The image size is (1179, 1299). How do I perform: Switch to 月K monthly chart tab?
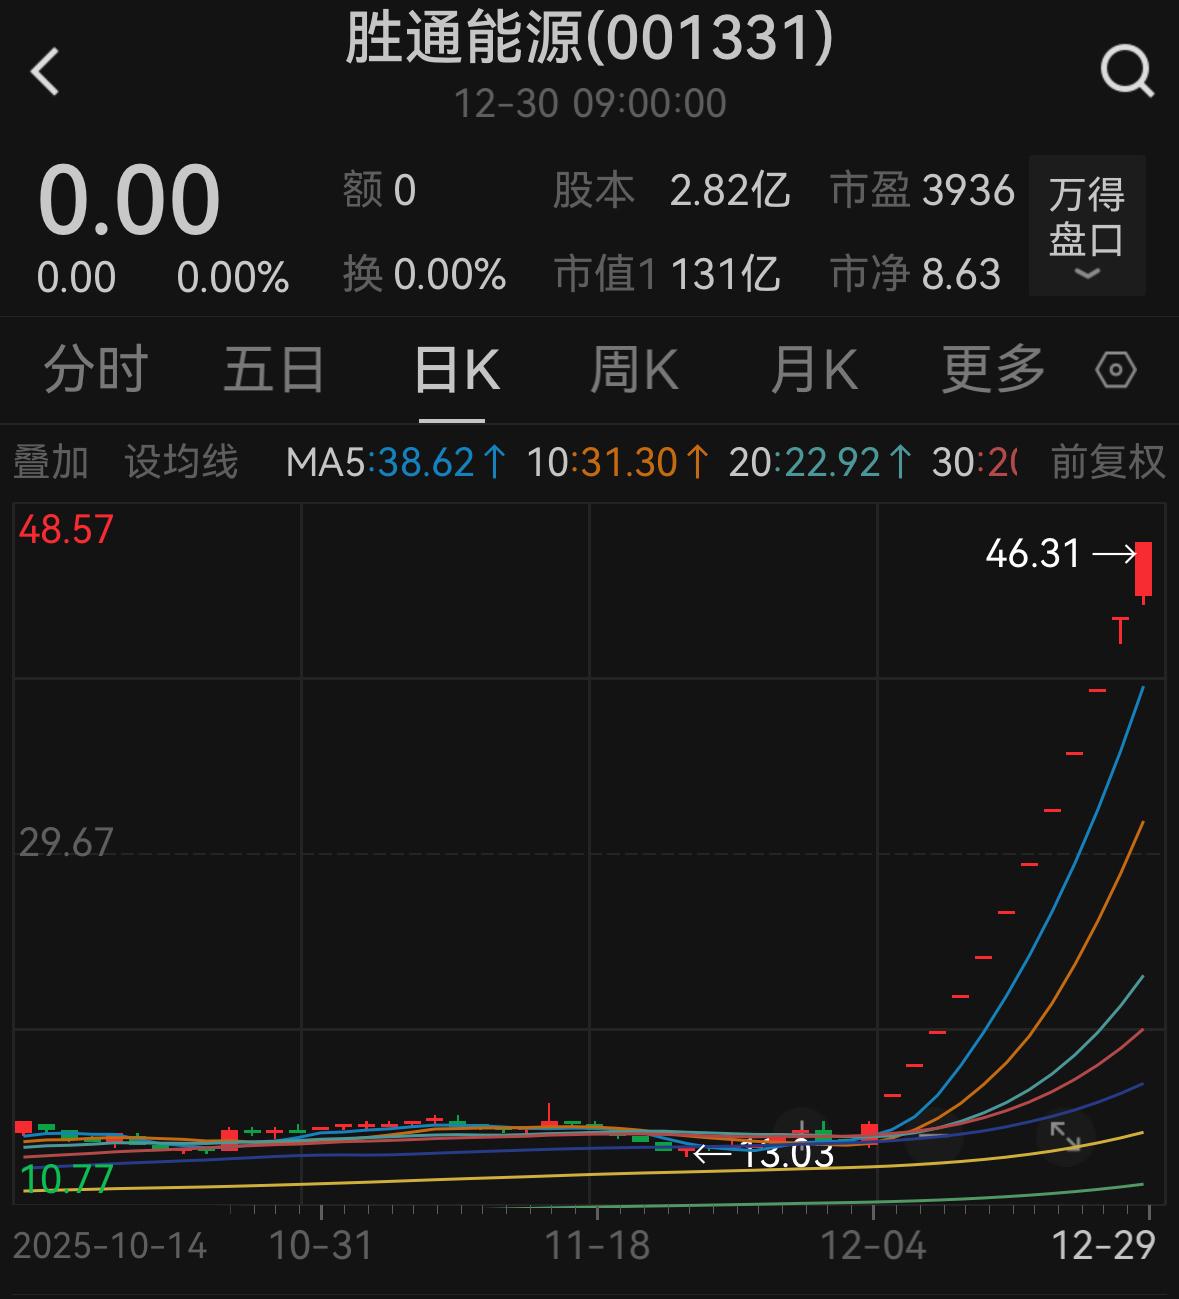[x=814, y=370]
